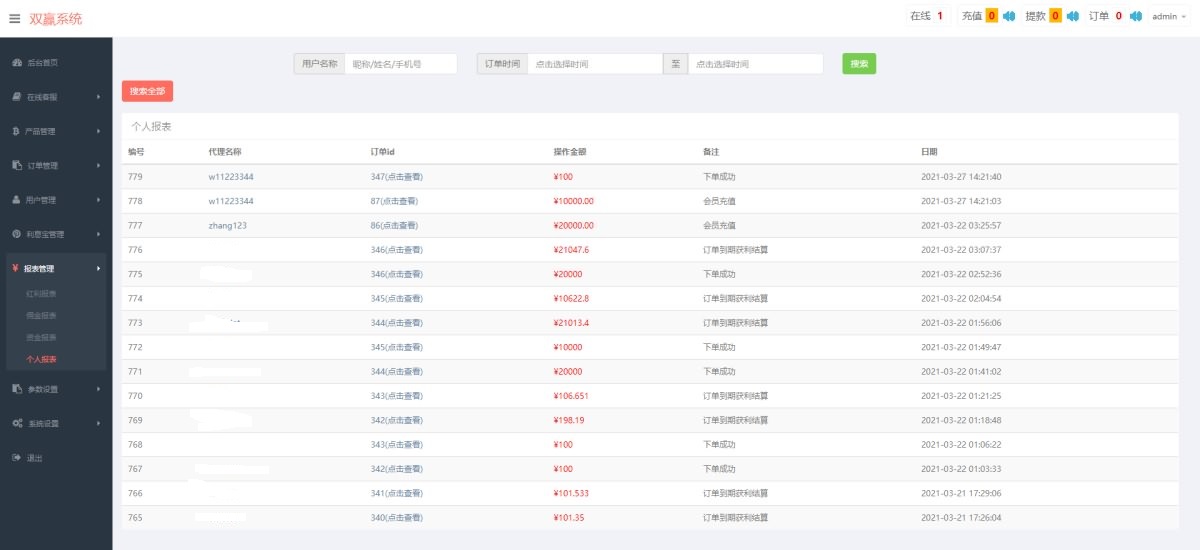Image resolution: width=1200 pixels, height=550 pixels.
Task: Select 退出 in the sidebar
Action: click(34, 458)
